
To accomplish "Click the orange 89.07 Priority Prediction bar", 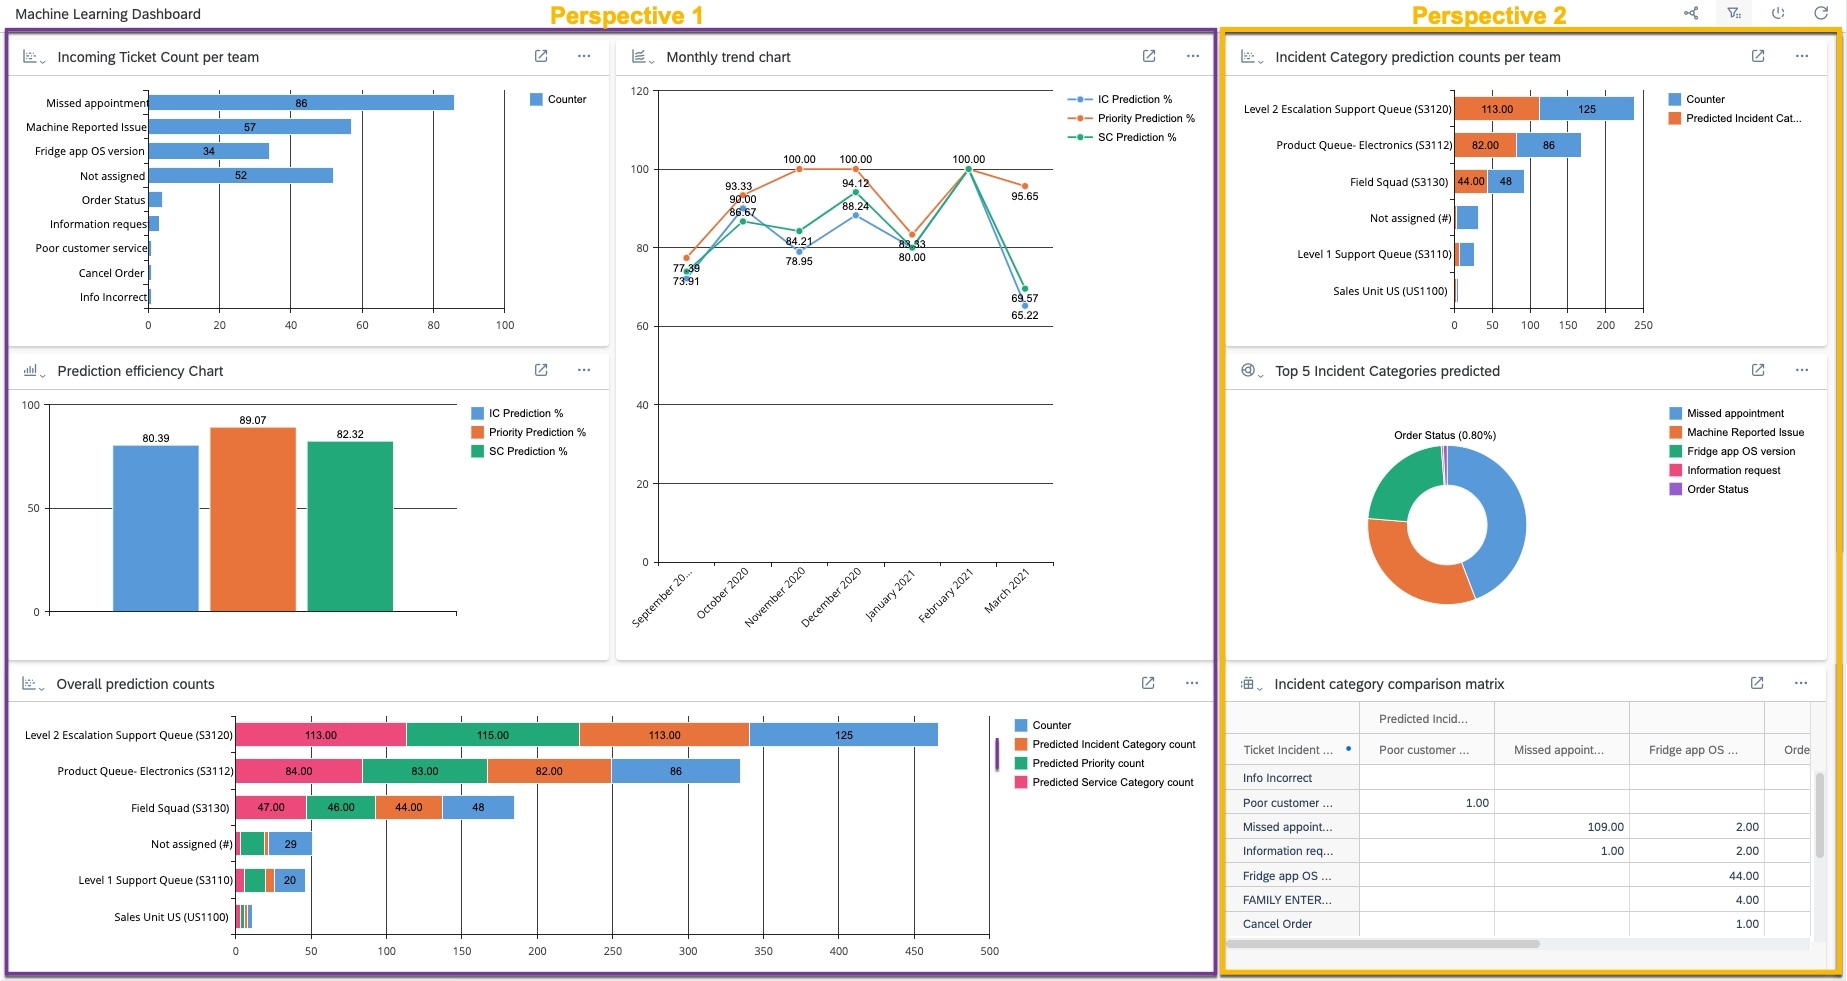I will (x=253, y=519).
